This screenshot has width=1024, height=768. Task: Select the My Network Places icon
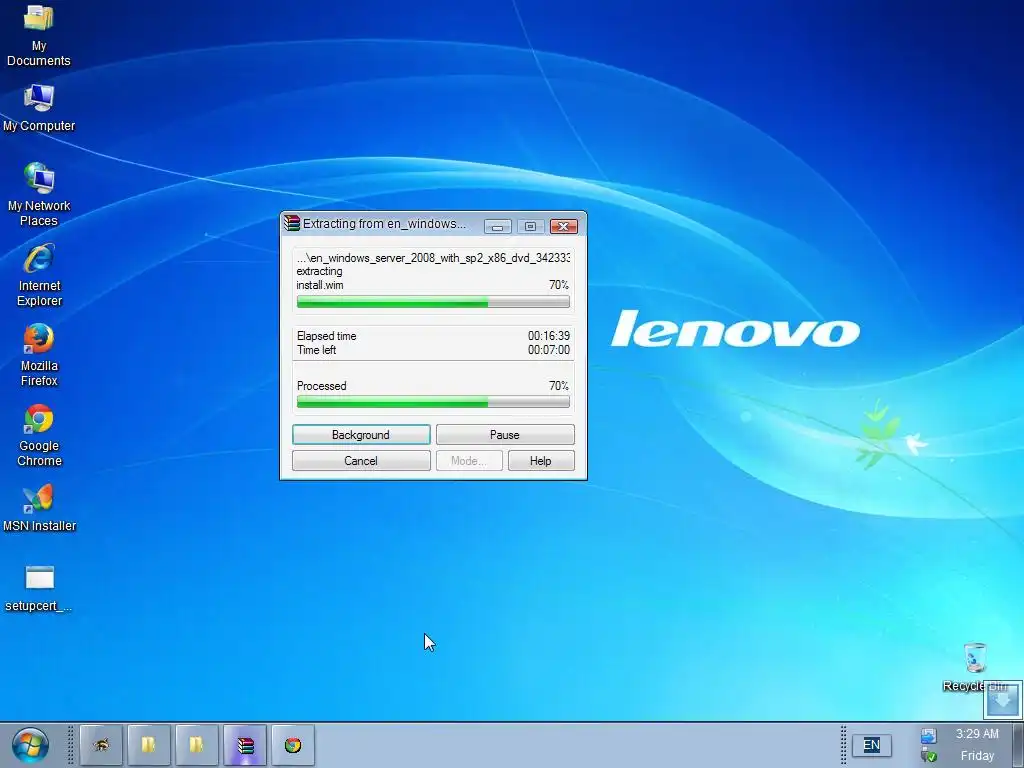[x=39, y=194]
